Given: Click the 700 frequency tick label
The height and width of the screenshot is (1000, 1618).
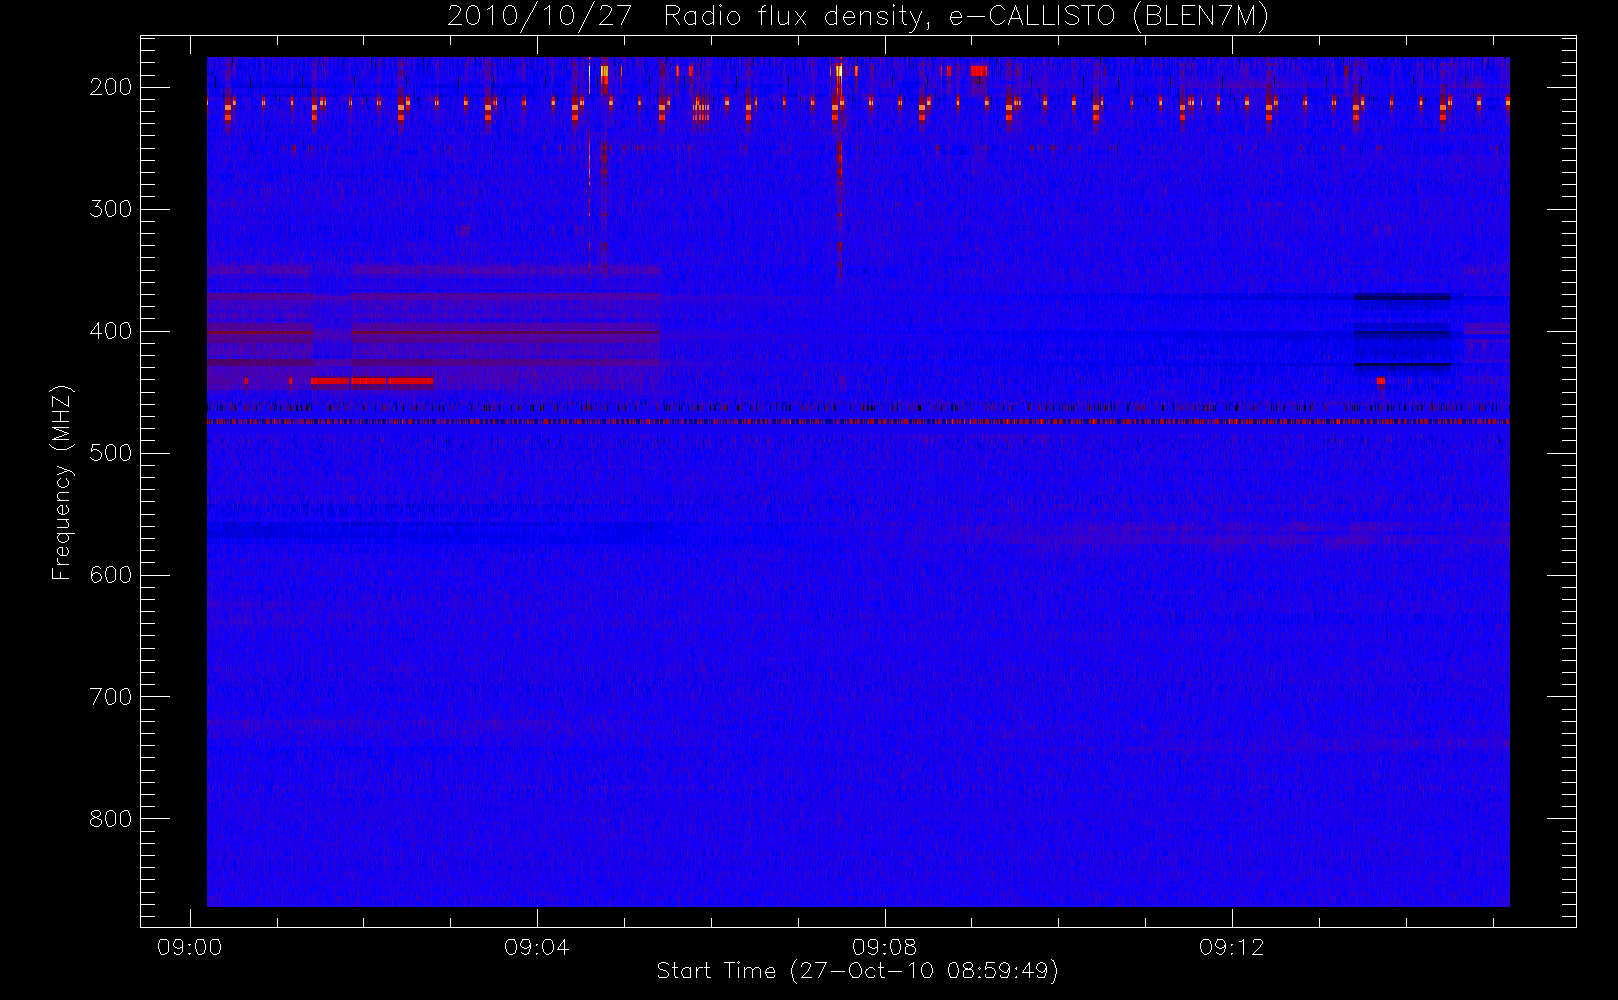Looking at the screenshot, I should point(111,697).
